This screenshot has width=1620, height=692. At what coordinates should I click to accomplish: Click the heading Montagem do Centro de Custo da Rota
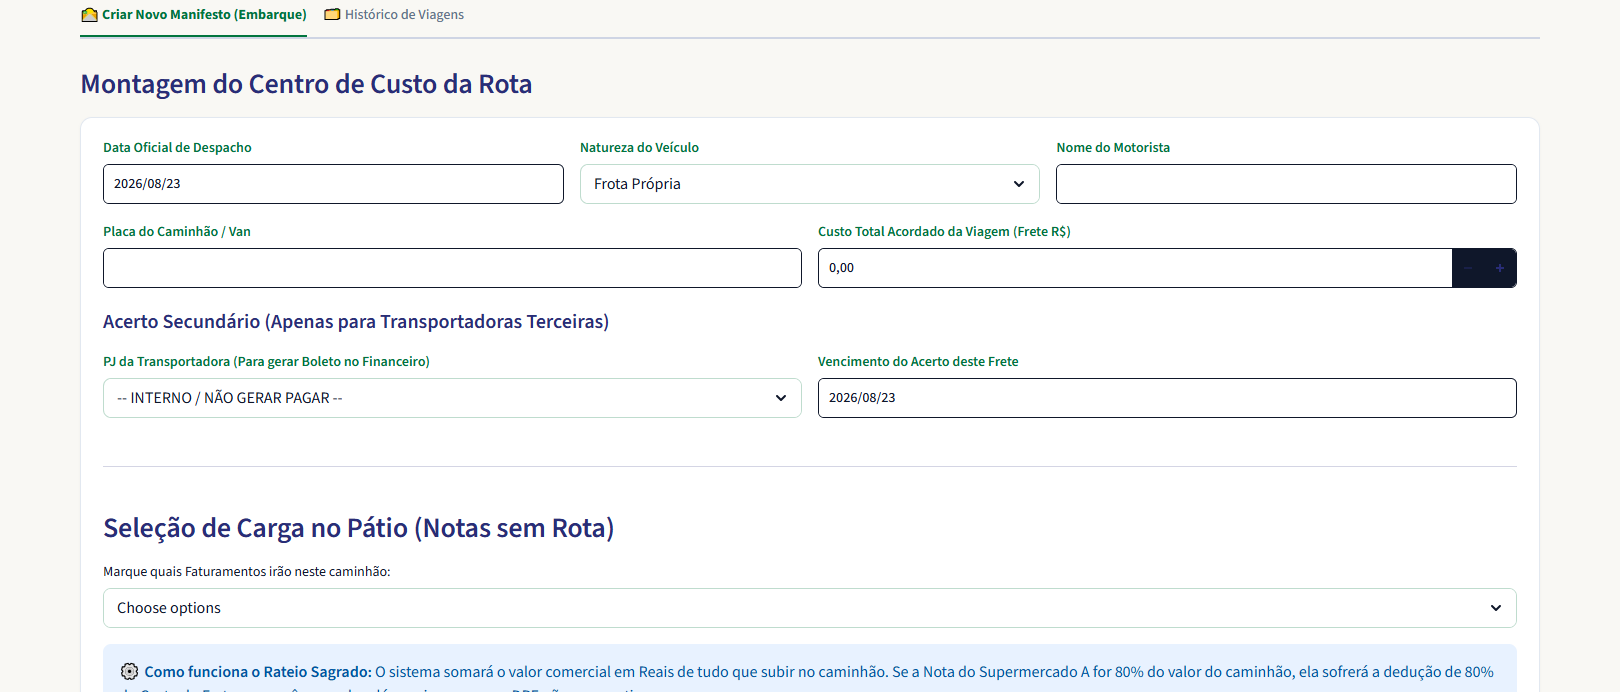point(306,84)
